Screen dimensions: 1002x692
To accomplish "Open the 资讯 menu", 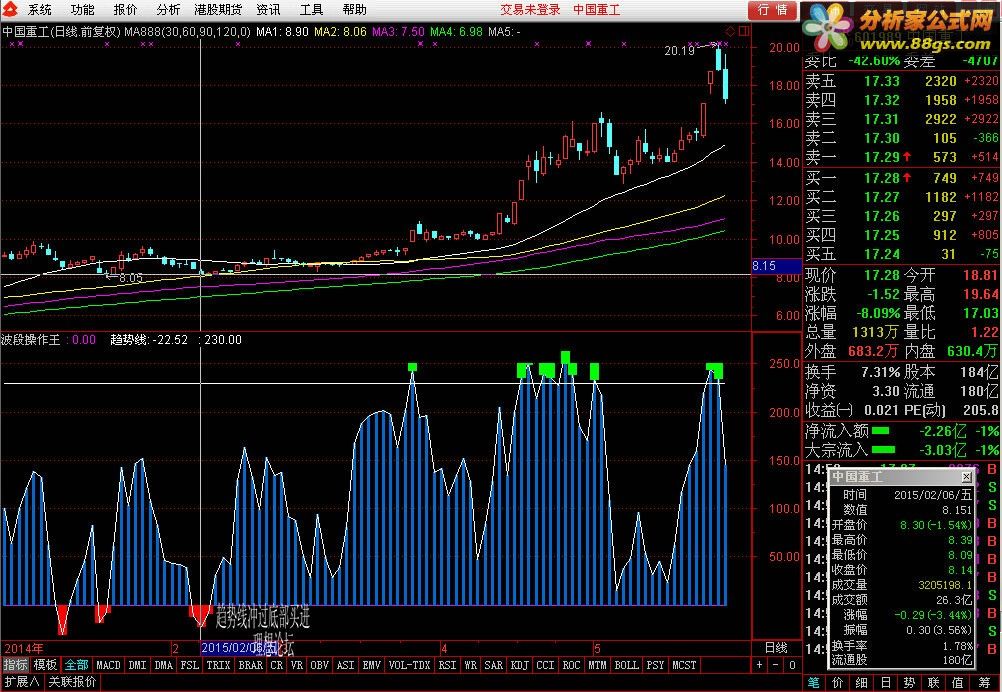I will pos(268,10).
